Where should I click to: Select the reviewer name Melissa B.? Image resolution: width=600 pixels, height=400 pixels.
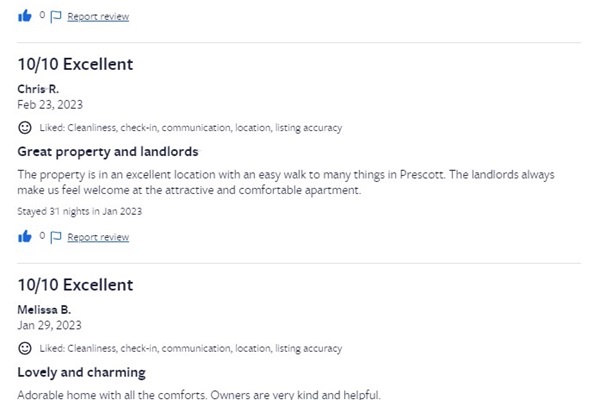tap(44, 309)
